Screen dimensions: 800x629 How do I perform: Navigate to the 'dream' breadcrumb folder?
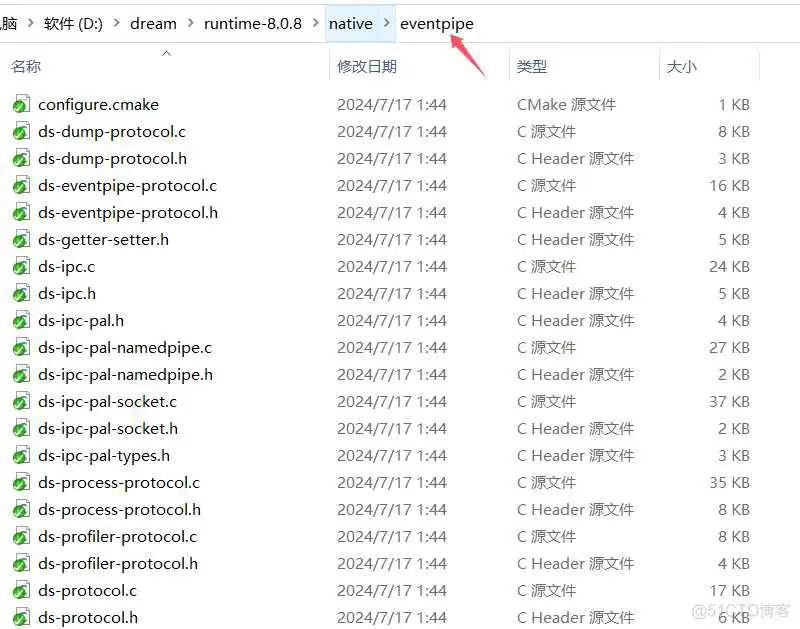pos(153,23)
